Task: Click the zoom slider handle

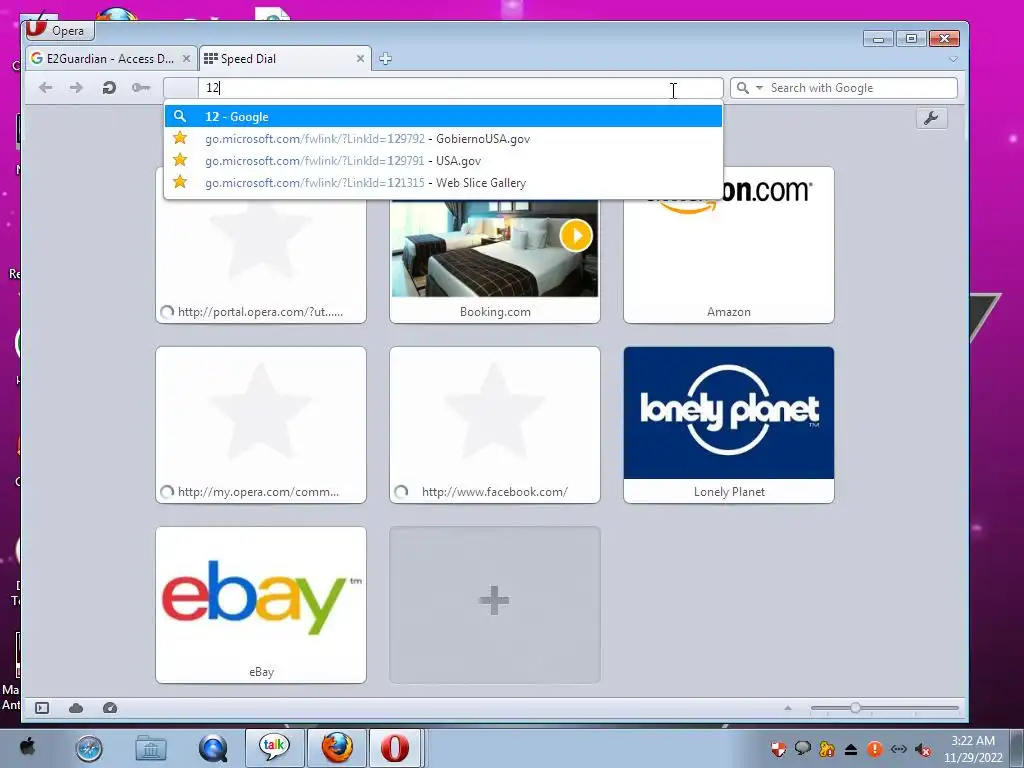Action: tap(855, 708)
